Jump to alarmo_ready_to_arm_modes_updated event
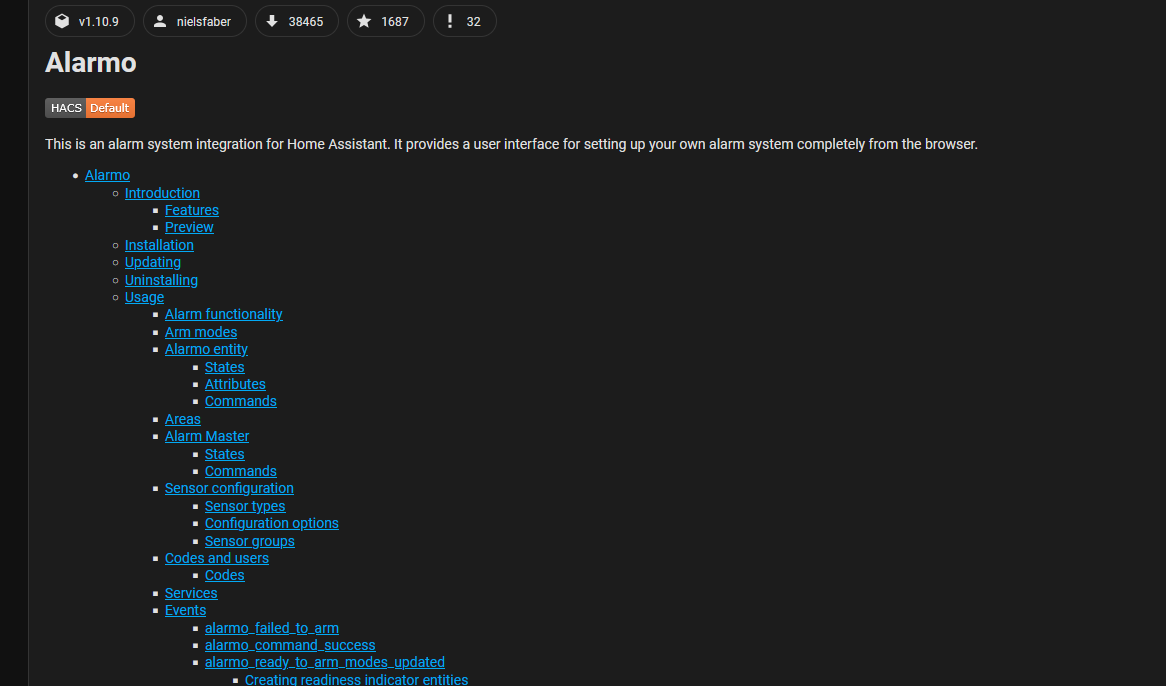 (325, 662)
